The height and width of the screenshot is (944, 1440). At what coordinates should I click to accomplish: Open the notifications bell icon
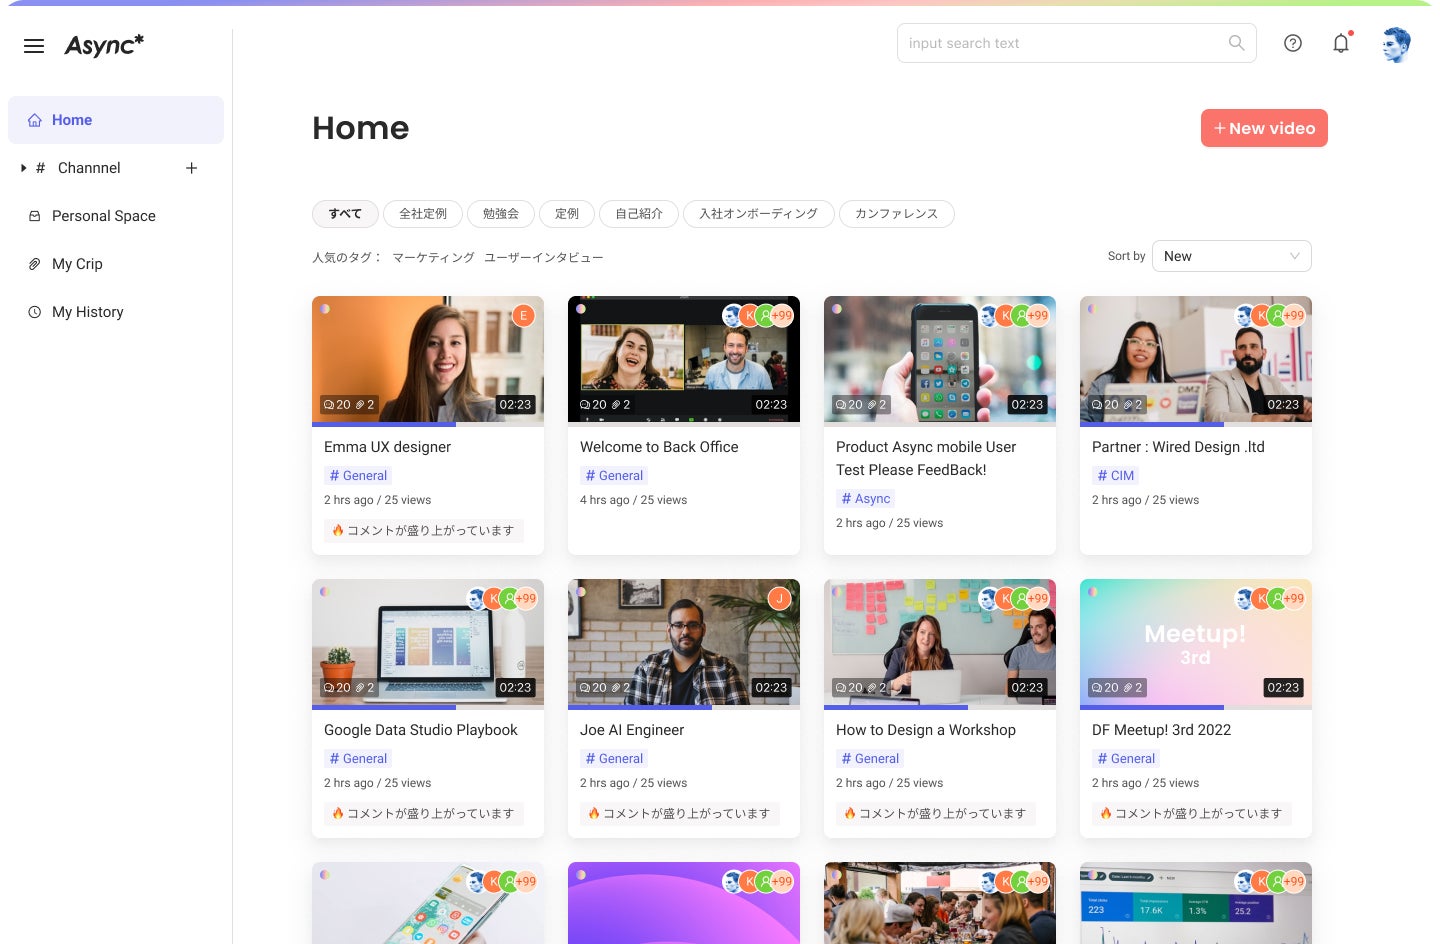tap(1341, 43)
